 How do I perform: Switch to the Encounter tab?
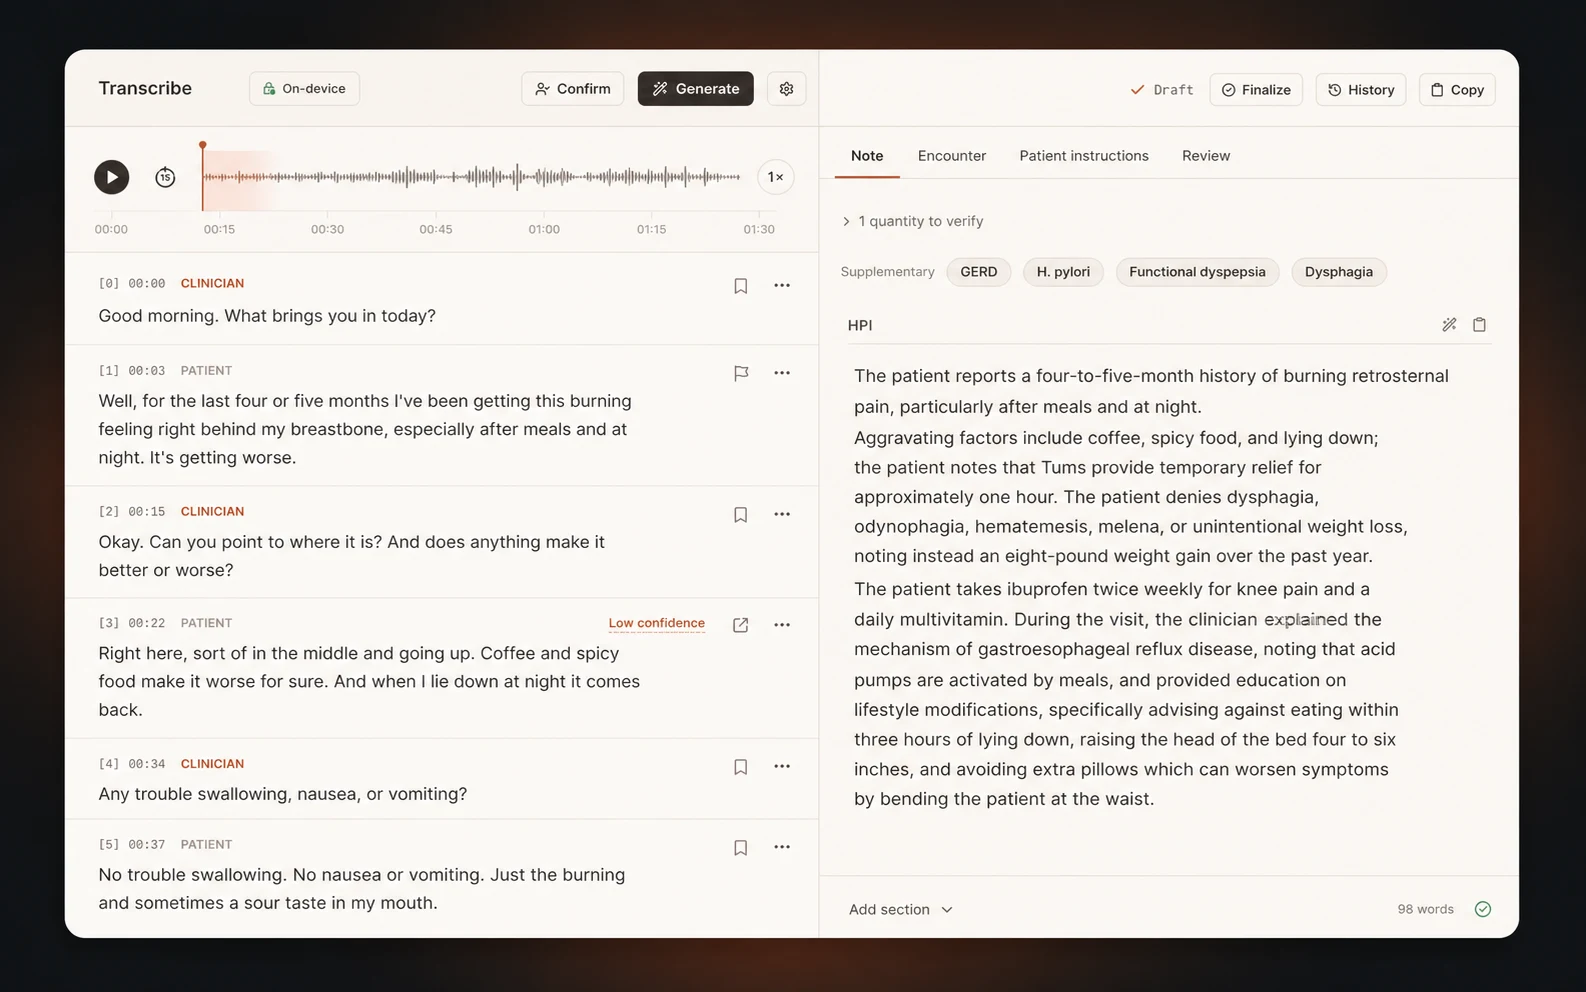[952, 156]
